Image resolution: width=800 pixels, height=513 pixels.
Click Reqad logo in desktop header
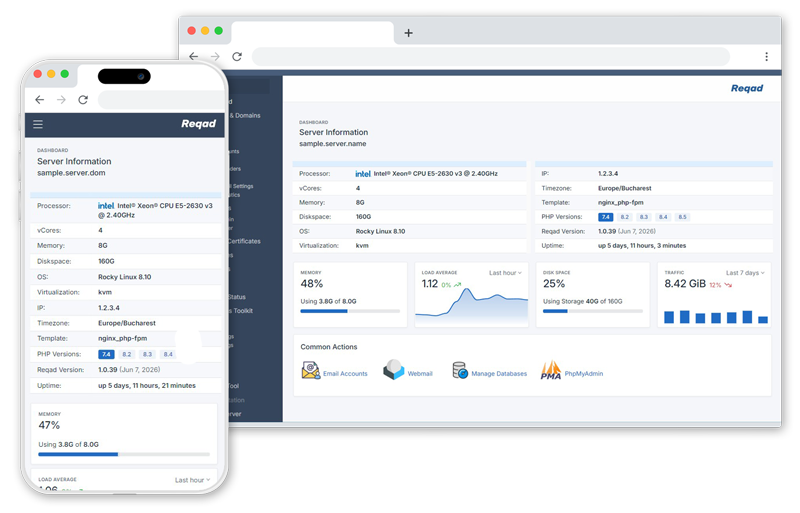[x=747, y=88]
